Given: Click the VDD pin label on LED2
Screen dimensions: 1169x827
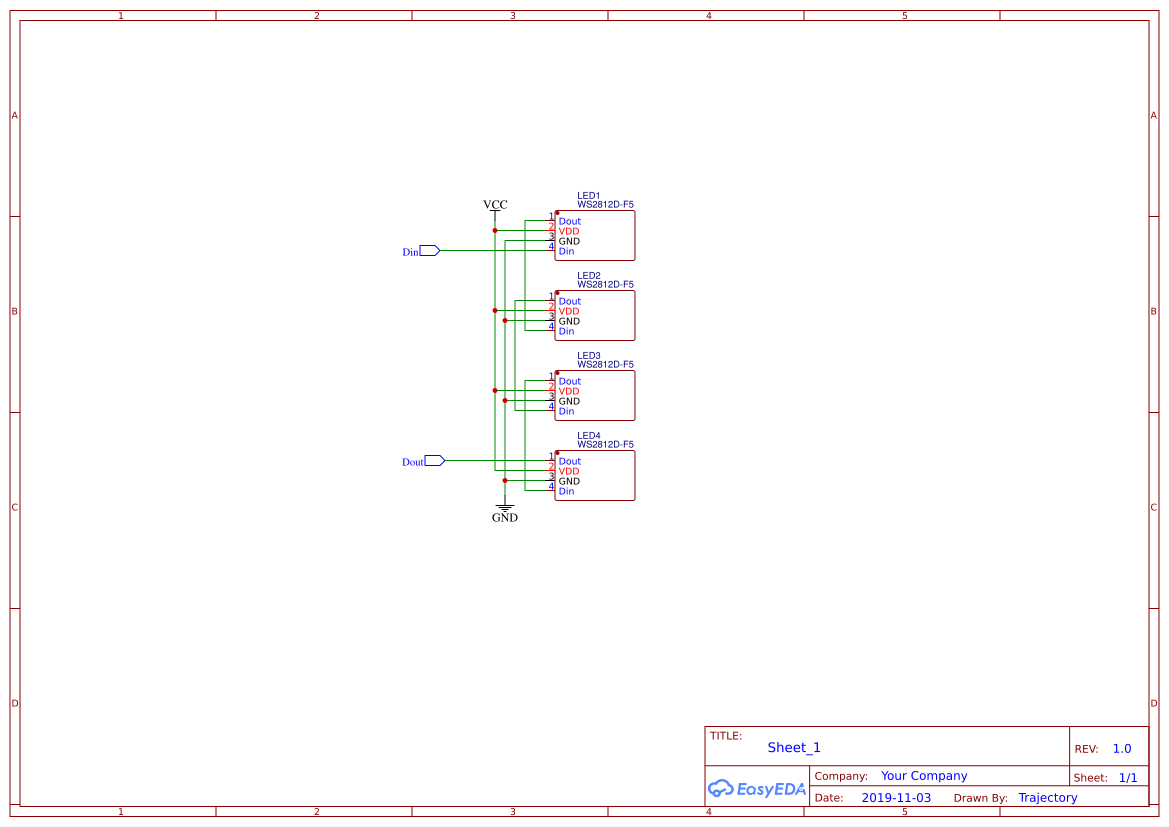Looking at the screenshot, I should click(569, 311).
